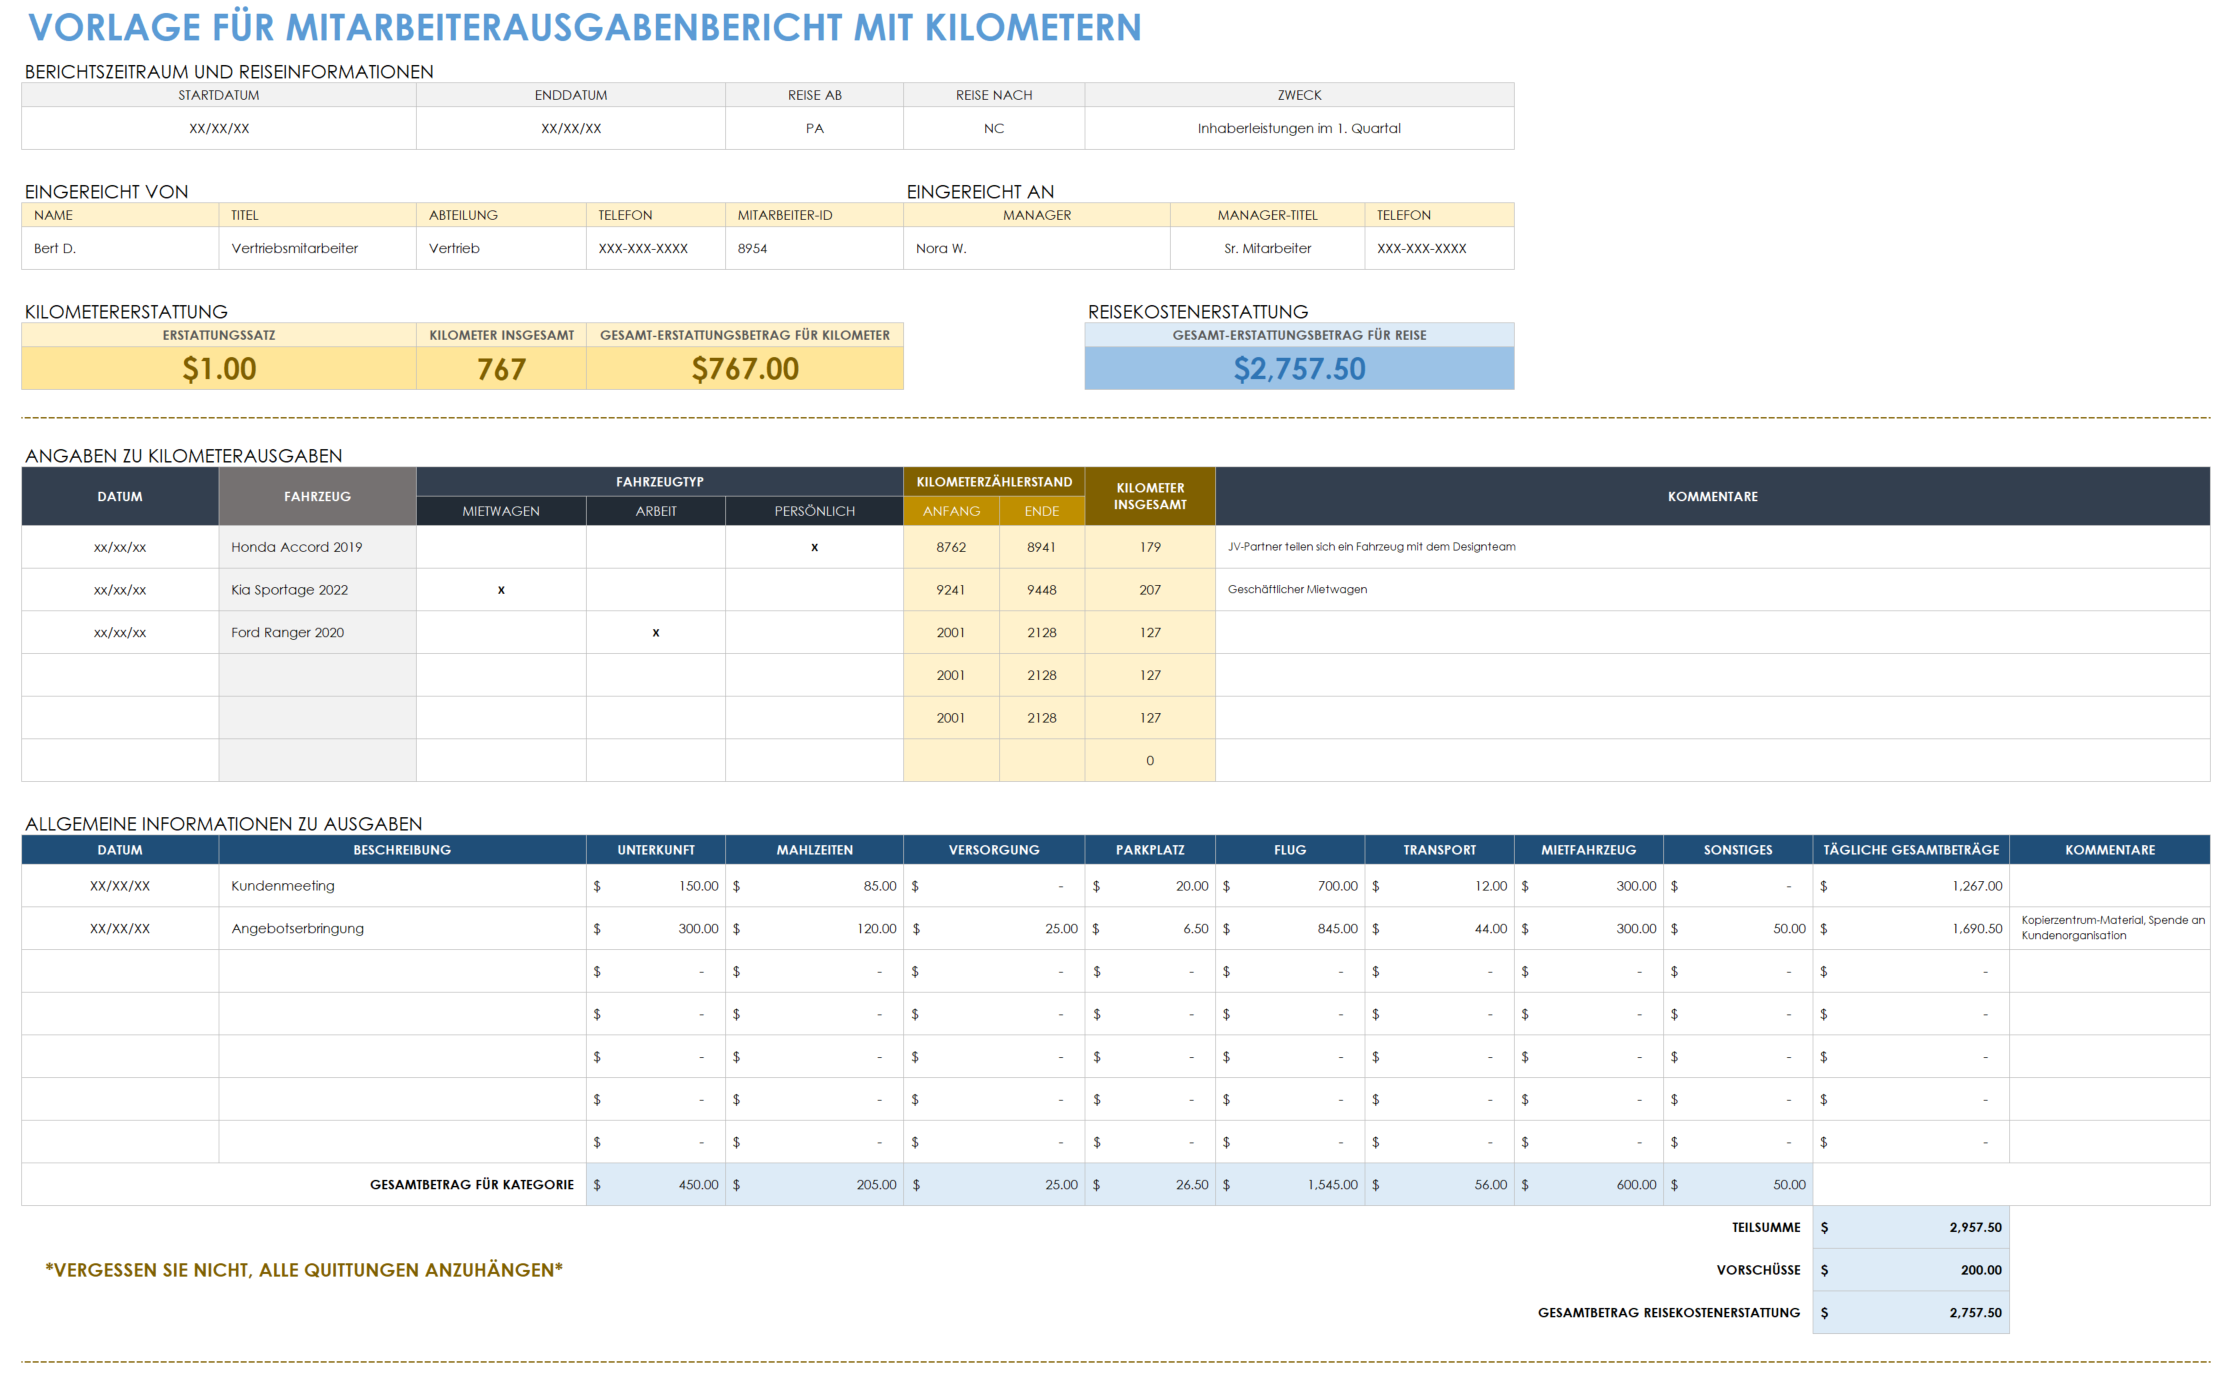Click the name cell Bert D.

(x=120, y=248)
